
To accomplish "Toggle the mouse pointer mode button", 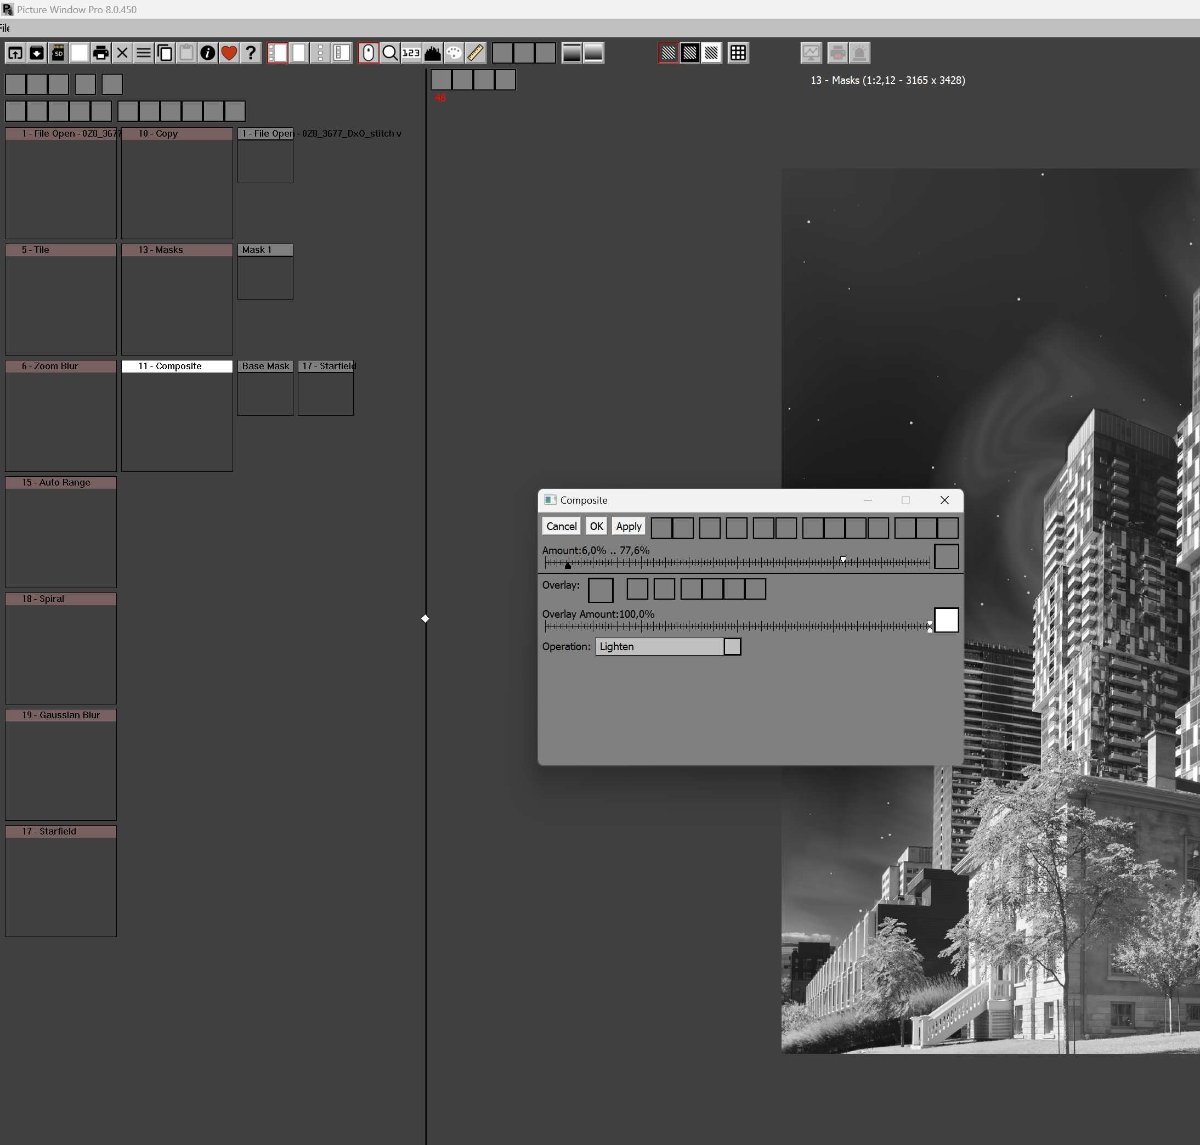I will pos(368,53).
